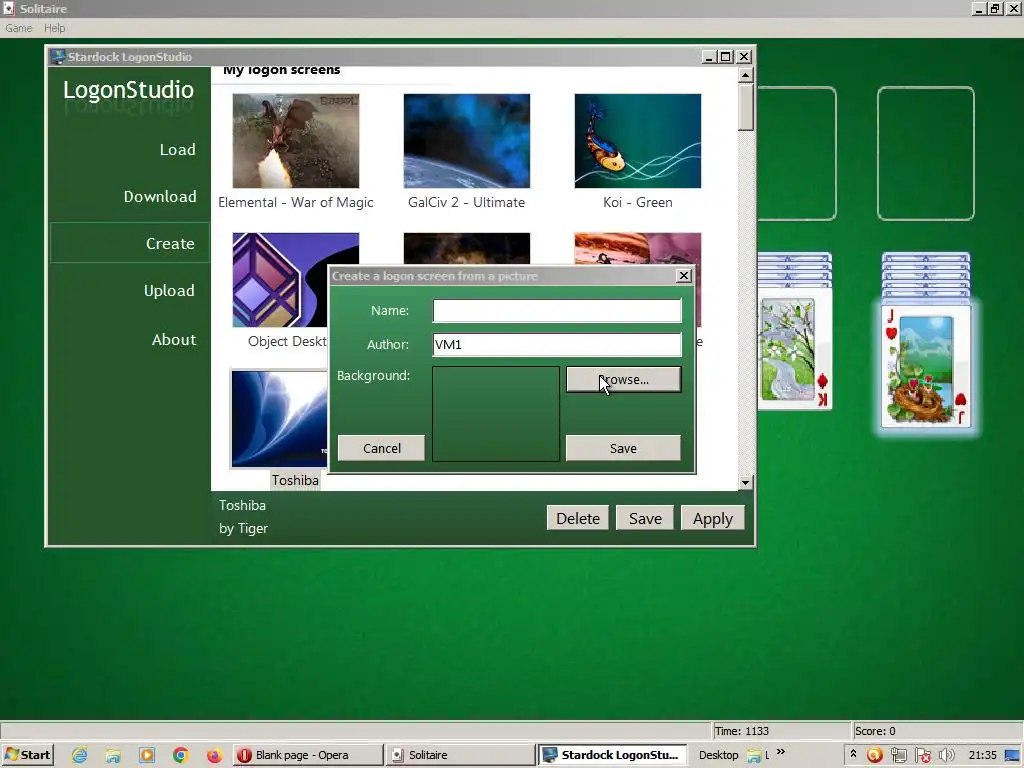Image resolution: width=1024 pixels, height=768 pixels.
Task: Click the empty foundation slot on far right
Action: click(x=926, y=153)
